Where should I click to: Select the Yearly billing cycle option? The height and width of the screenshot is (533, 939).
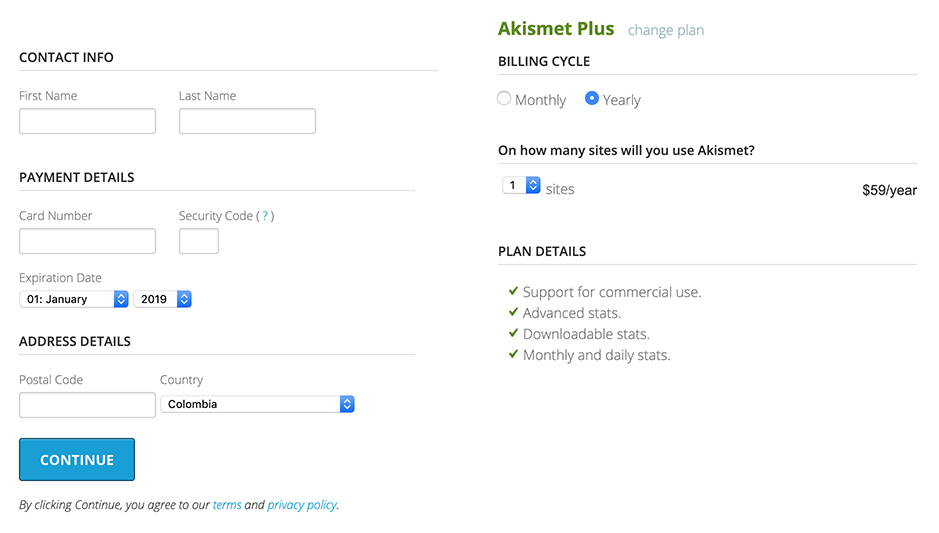tap(592, 98)
